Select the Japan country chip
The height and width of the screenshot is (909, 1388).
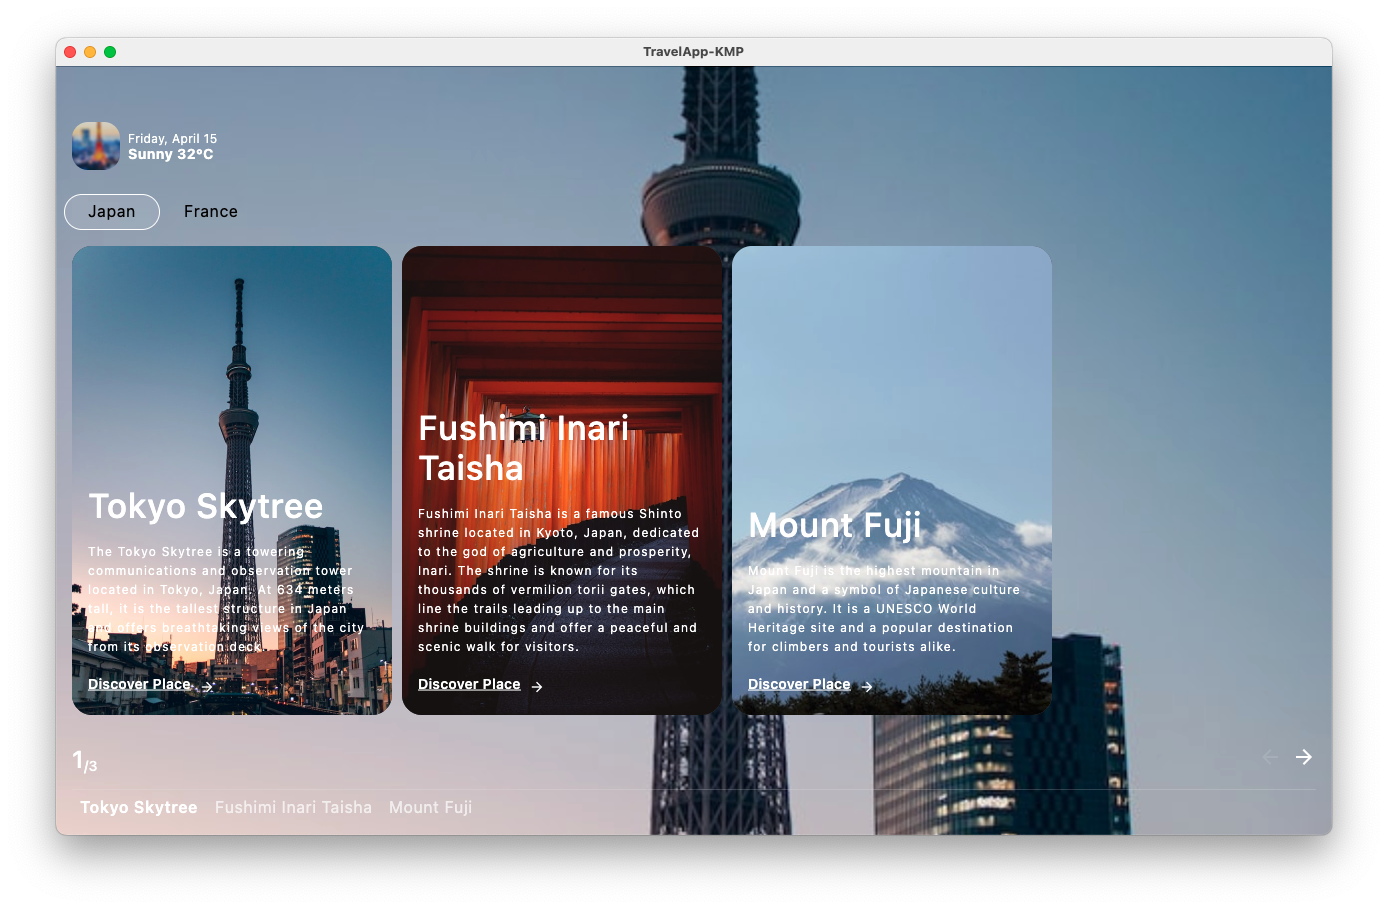point(112,212)
